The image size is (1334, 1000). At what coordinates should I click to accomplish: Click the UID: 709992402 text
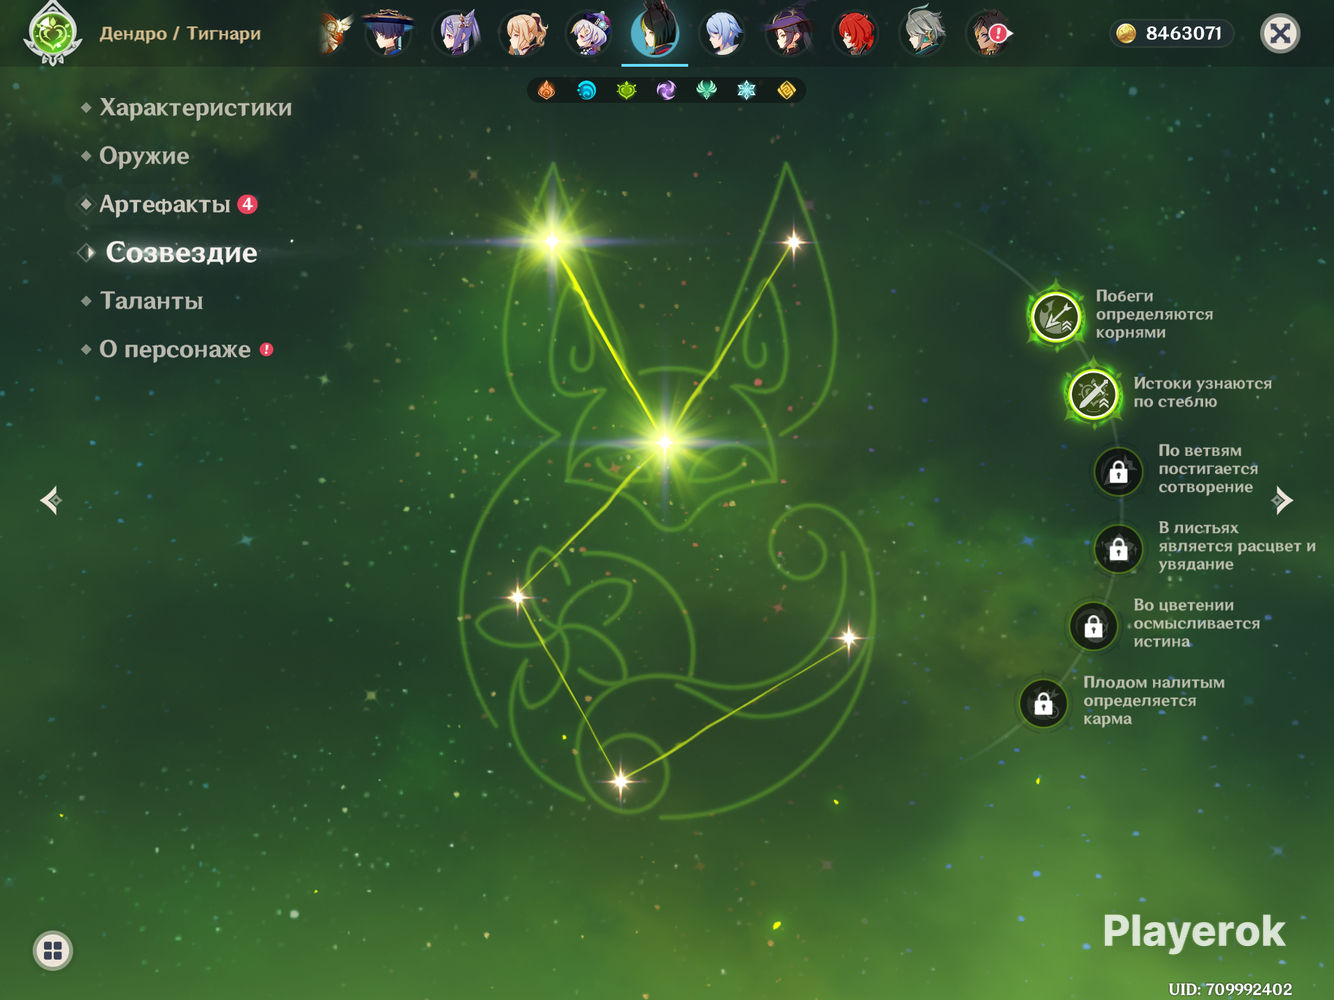pos(1230,989)
